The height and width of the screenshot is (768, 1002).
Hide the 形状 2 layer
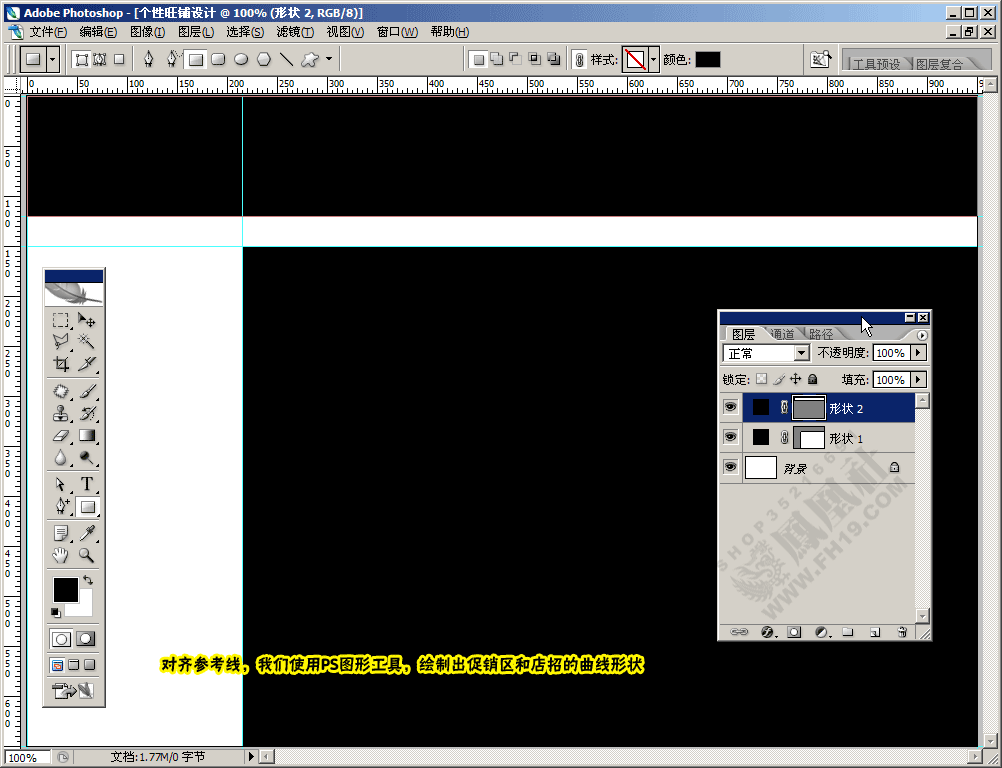point(730,407)
